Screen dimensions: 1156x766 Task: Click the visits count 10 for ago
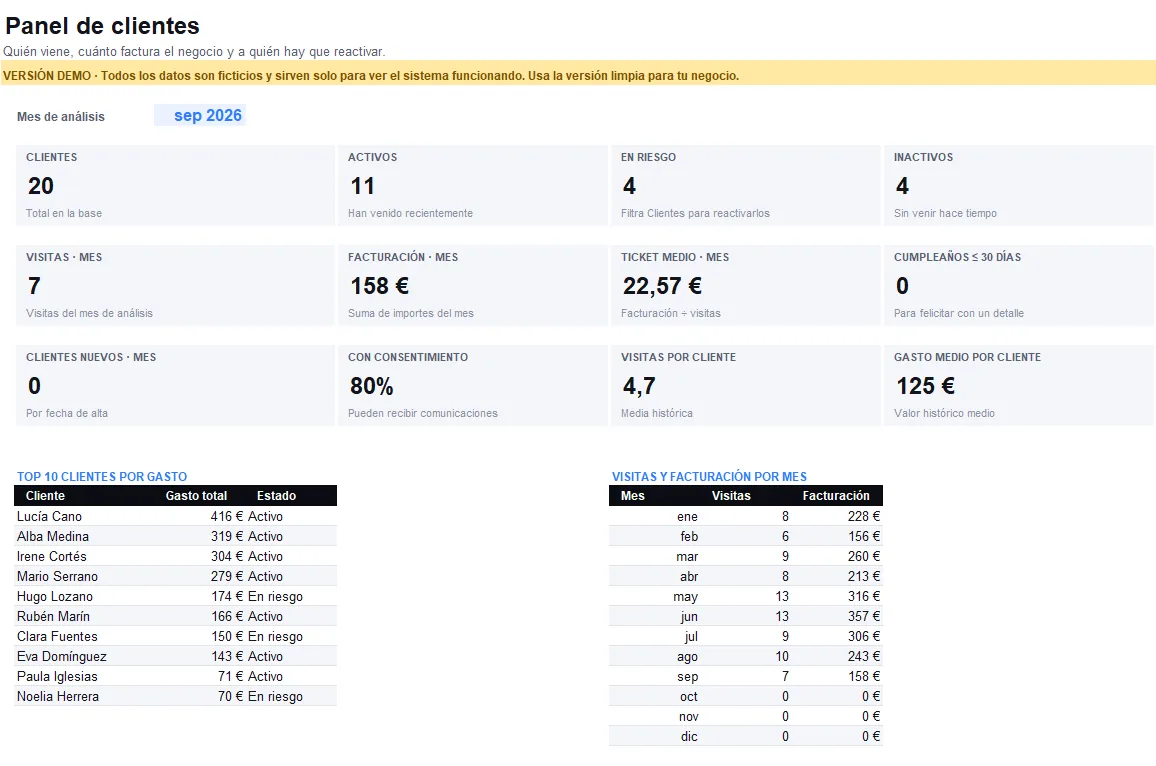pos(781,656)
